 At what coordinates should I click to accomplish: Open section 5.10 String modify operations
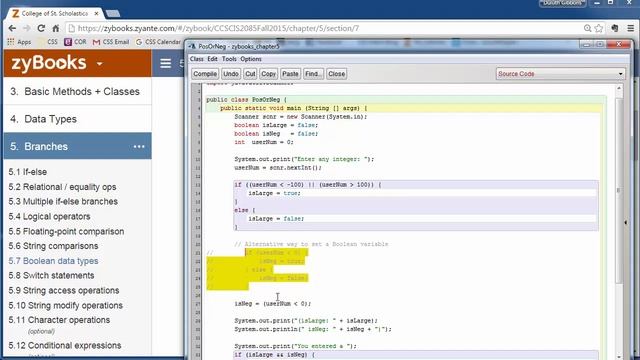tap(66, 305)
